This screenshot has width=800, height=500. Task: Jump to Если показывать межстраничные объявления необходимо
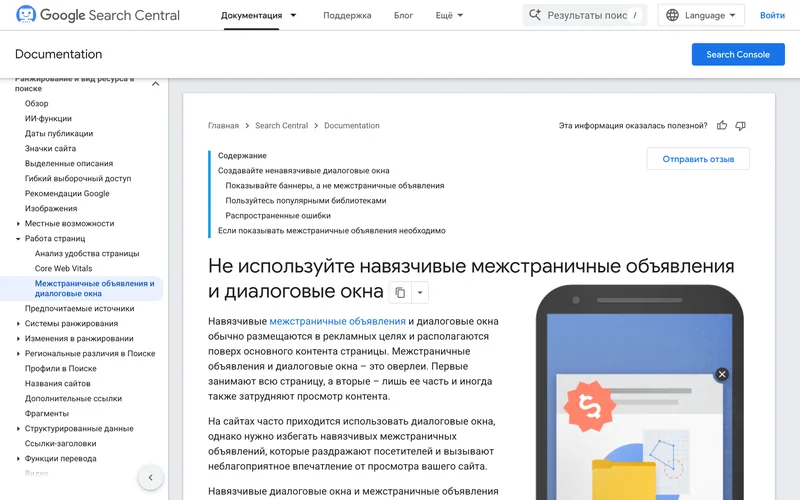(332, 231)
